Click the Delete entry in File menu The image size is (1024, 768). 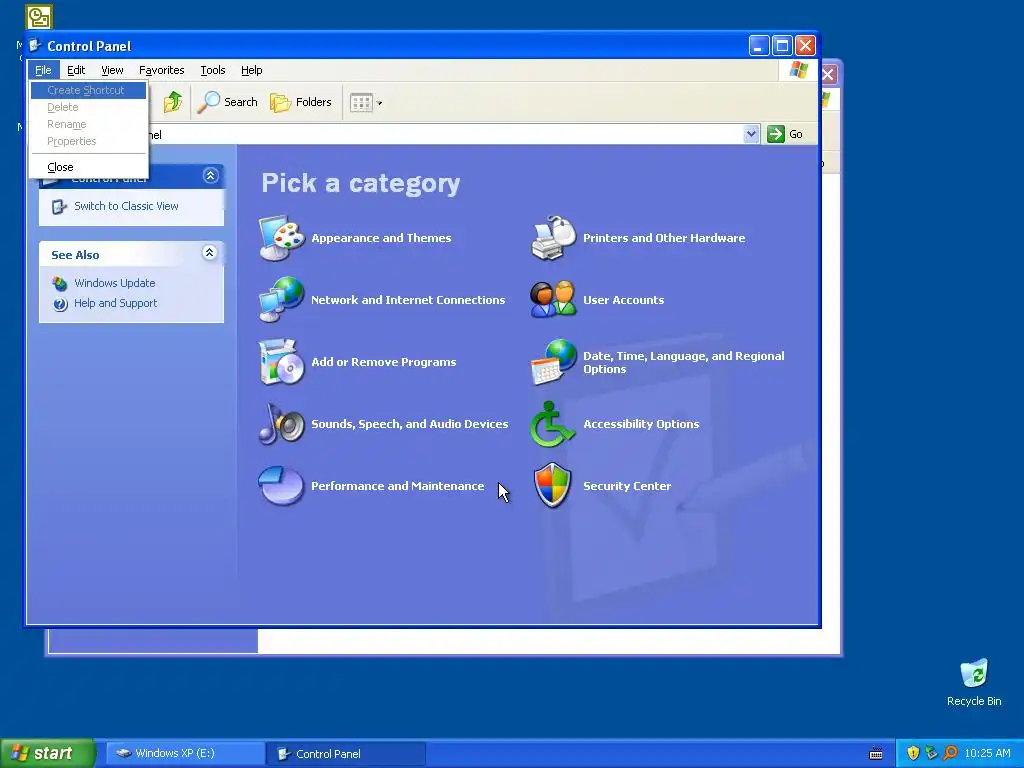89,107
